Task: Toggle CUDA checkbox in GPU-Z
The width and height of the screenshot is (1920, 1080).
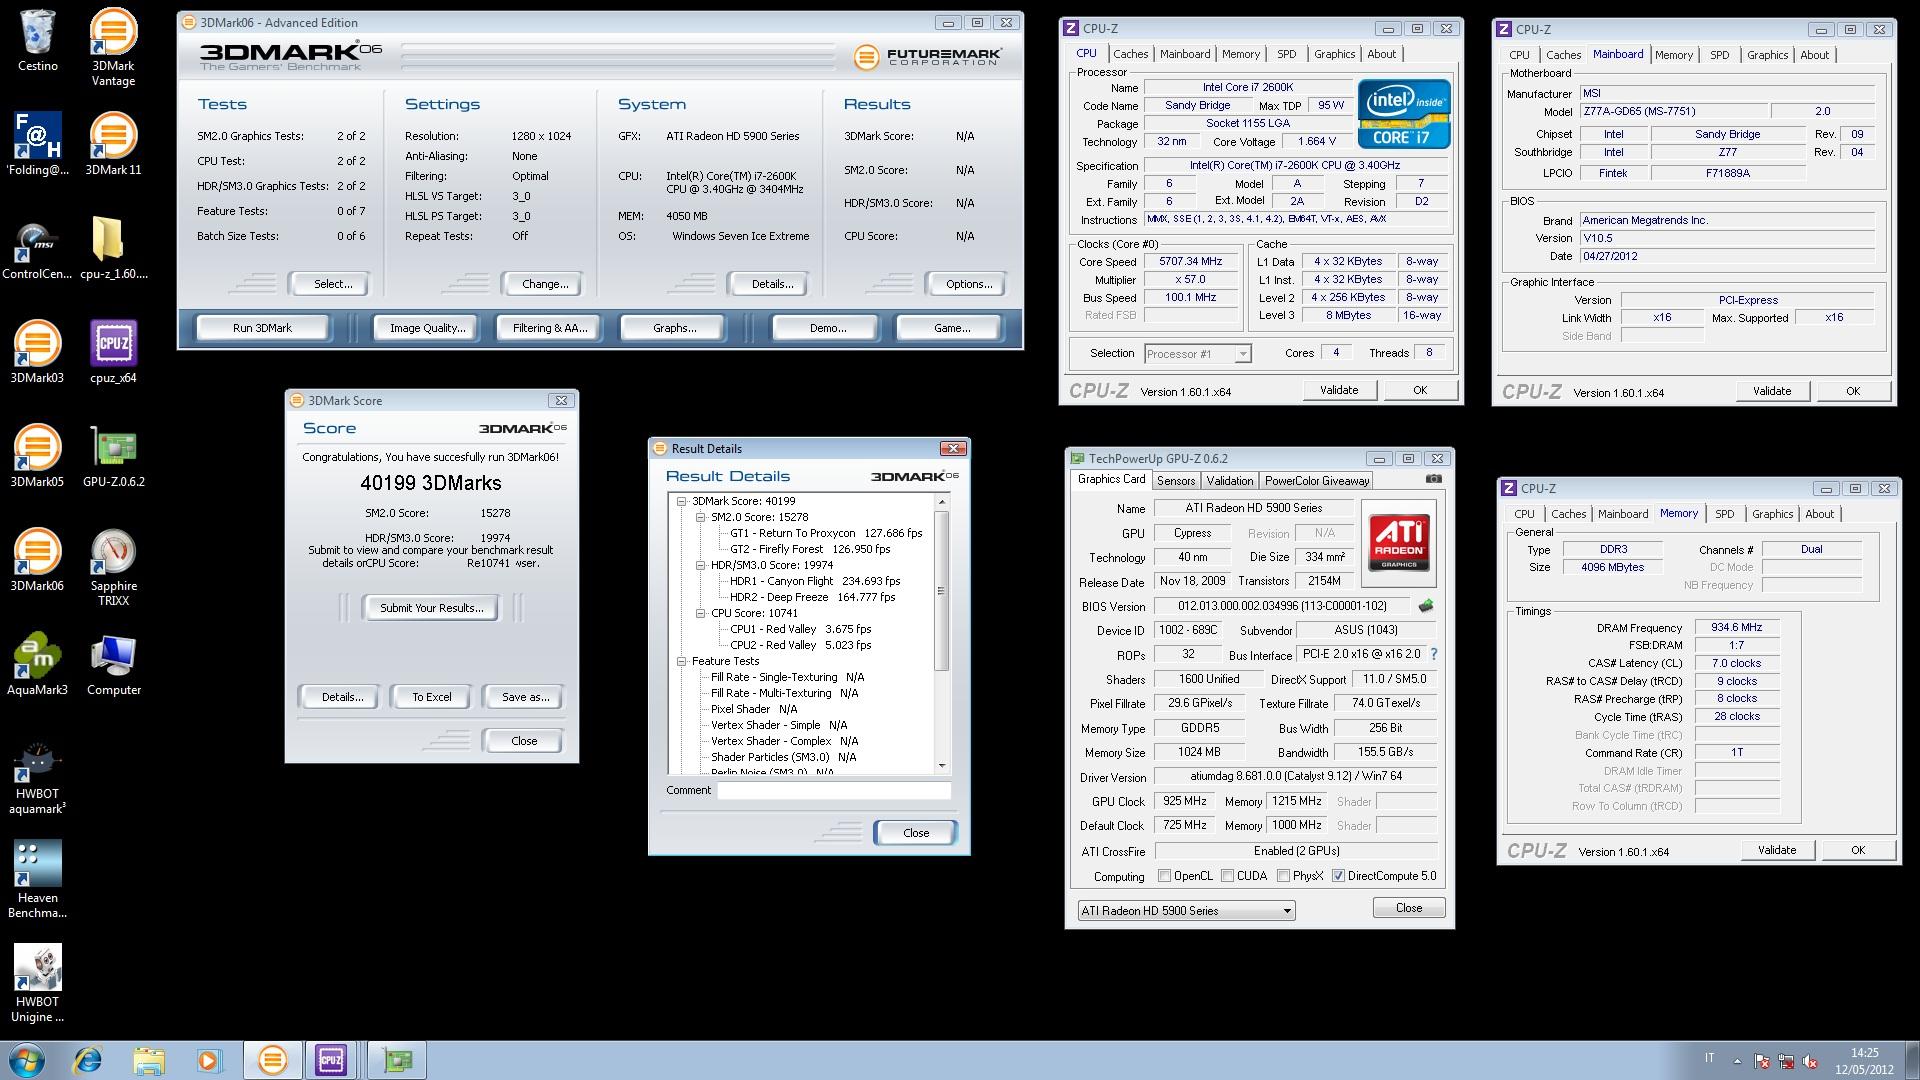Action: [1226, 876]
